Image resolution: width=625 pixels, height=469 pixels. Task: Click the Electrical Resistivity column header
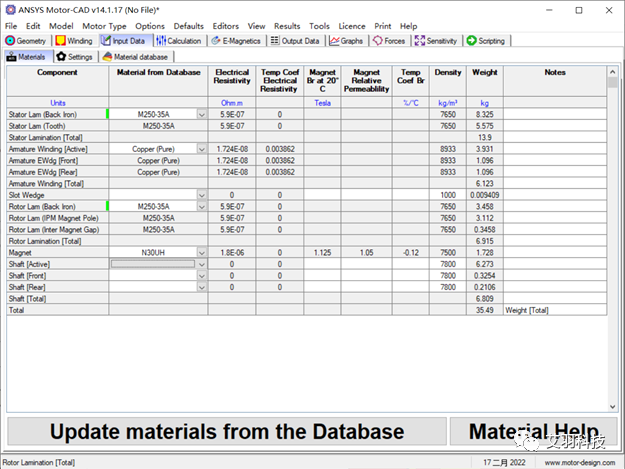(x=232, y=81)
